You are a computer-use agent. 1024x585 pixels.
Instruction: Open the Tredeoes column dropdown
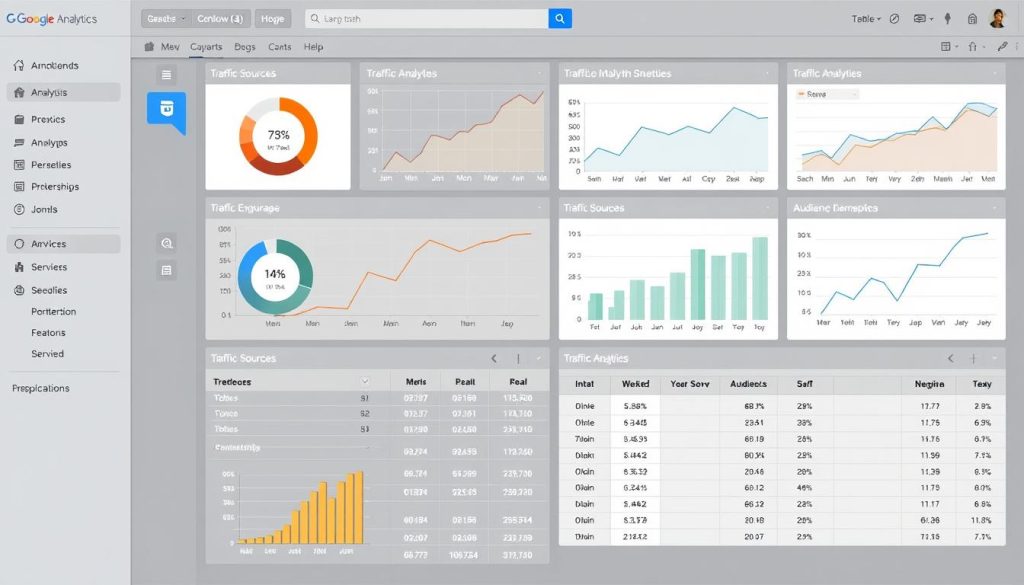point(365,381)
